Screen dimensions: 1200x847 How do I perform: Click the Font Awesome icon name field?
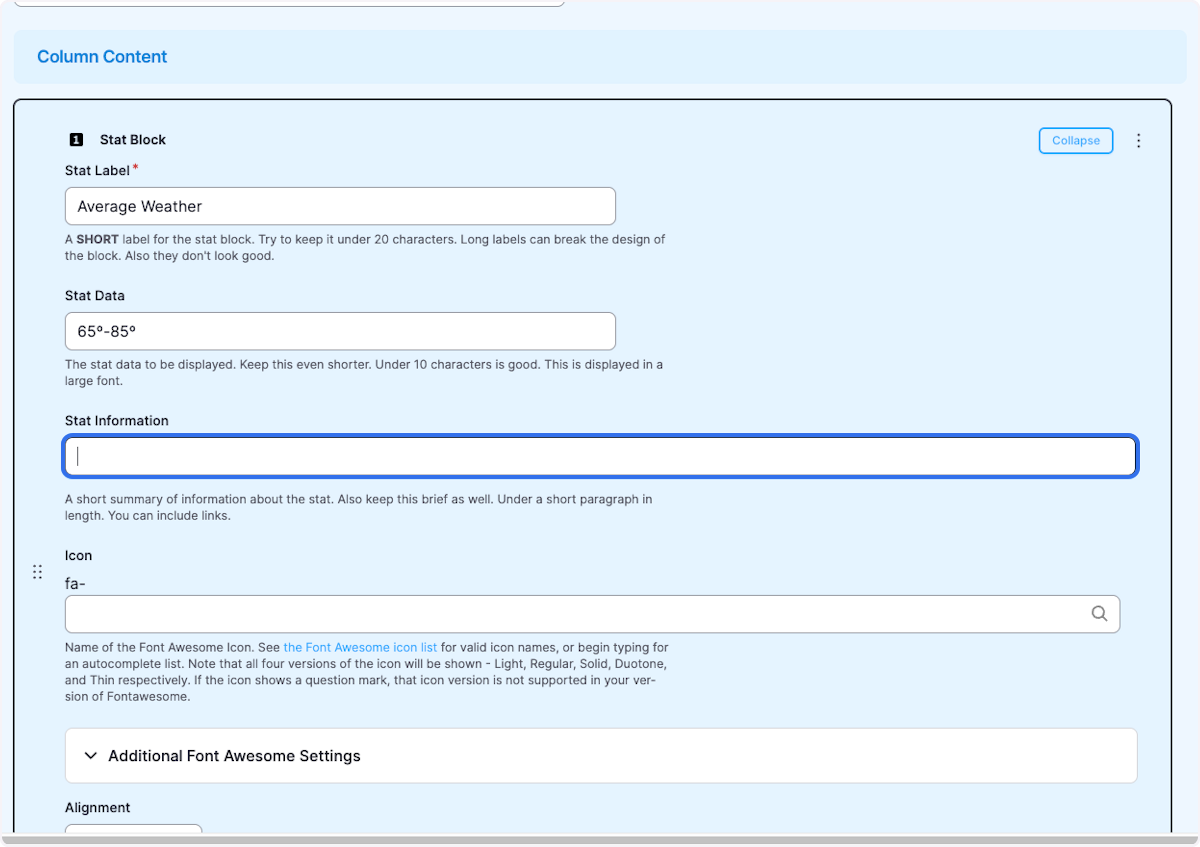click(592, 614)
